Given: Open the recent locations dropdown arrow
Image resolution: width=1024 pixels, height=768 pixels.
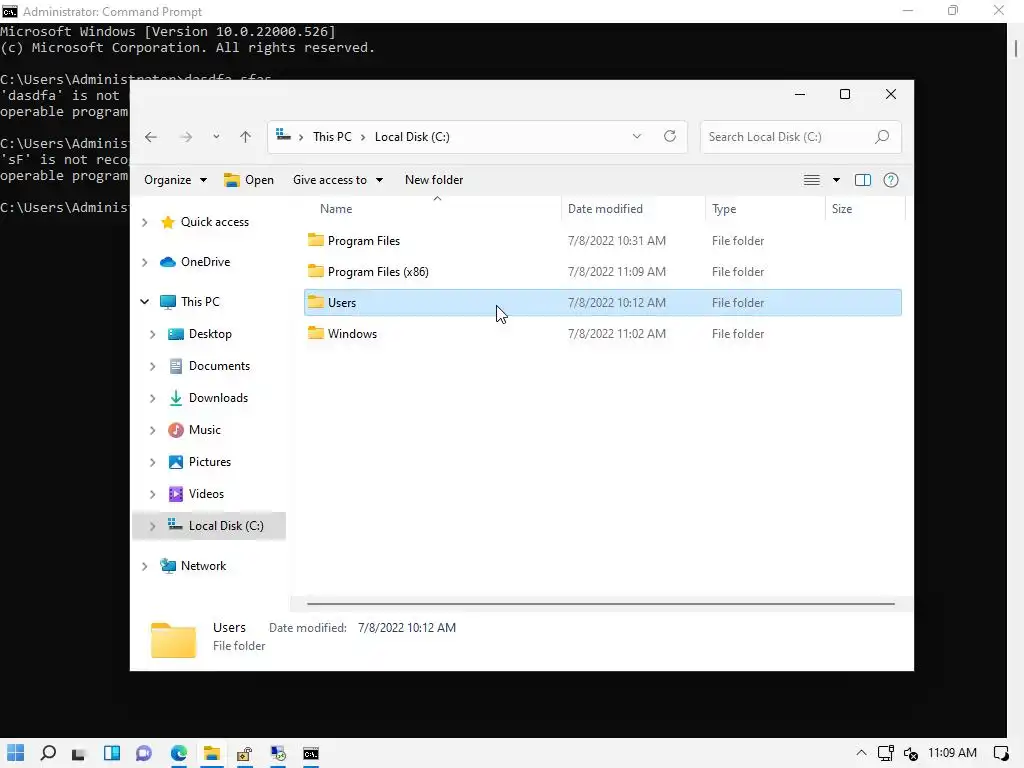Looking at the screenshot, I should click(x=216, y=137).
